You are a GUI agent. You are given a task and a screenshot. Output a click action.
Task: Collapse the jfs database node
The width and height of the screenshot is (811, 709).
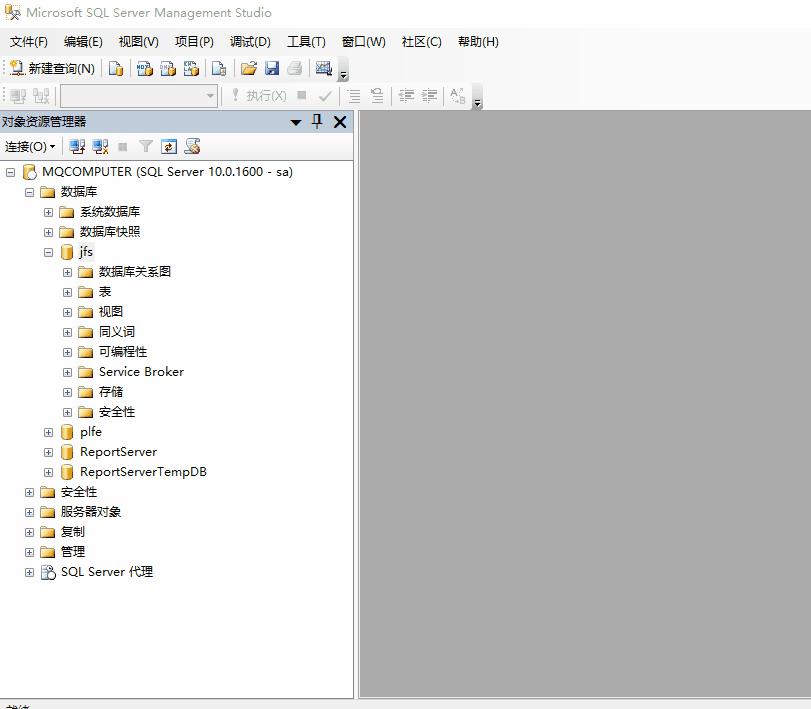pos(48,251)
